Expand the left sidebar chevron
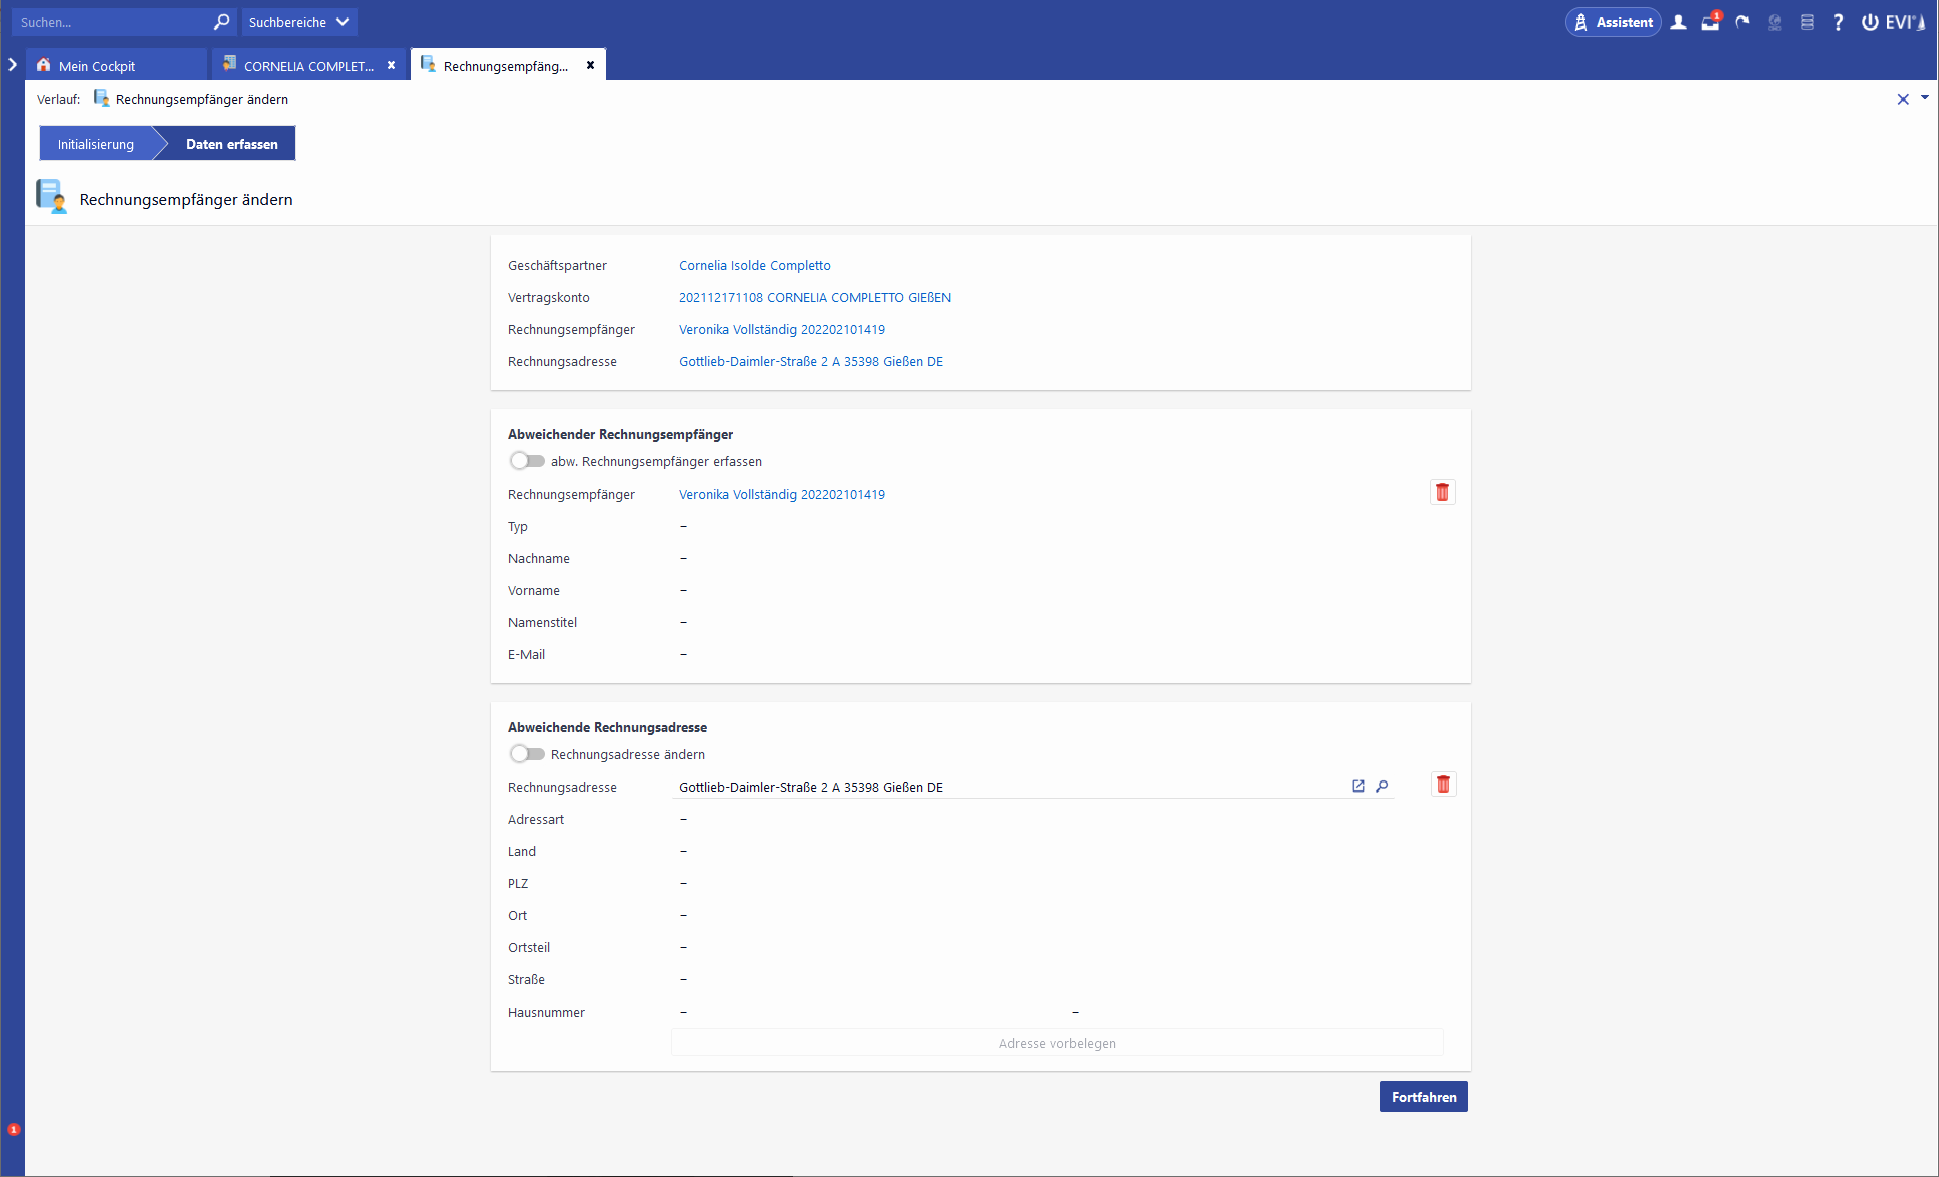 pos(12,65)
